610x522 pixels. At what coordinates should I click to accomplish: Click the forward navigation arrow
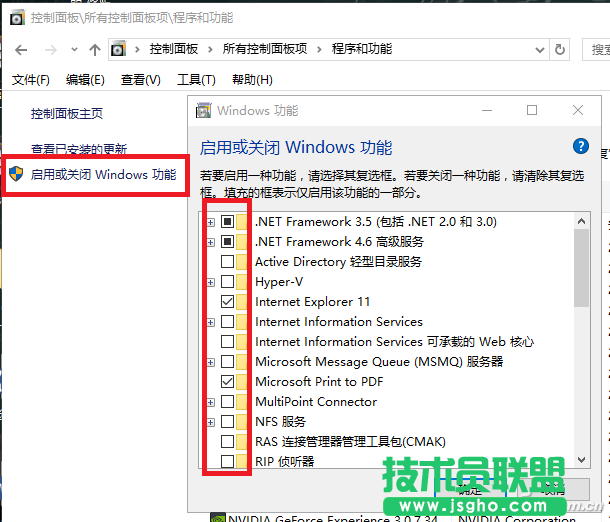49,49
